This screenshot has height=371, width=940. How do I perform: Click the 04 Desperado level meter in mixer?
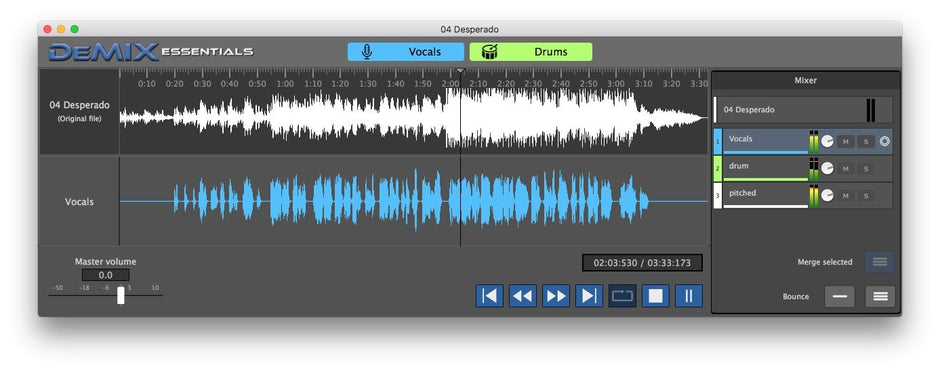coord(870,110)
